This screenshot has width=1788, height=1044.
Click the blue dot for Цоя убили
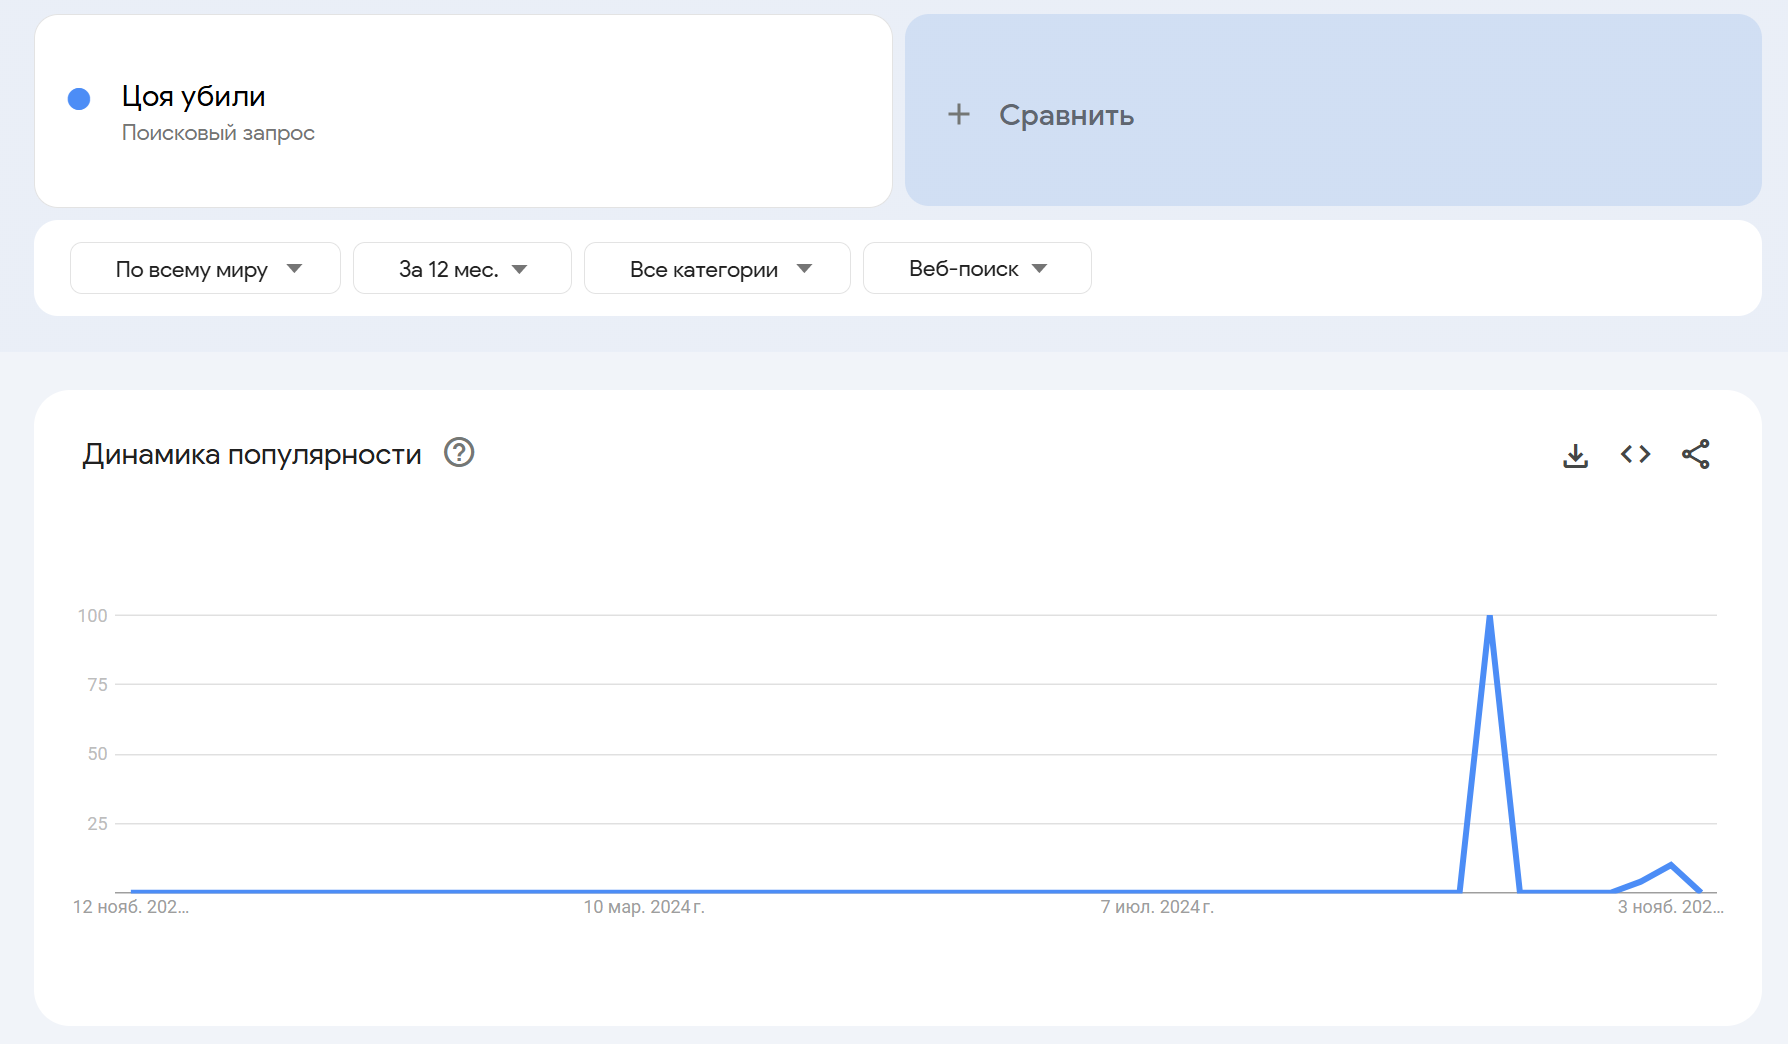pos(79,99)
